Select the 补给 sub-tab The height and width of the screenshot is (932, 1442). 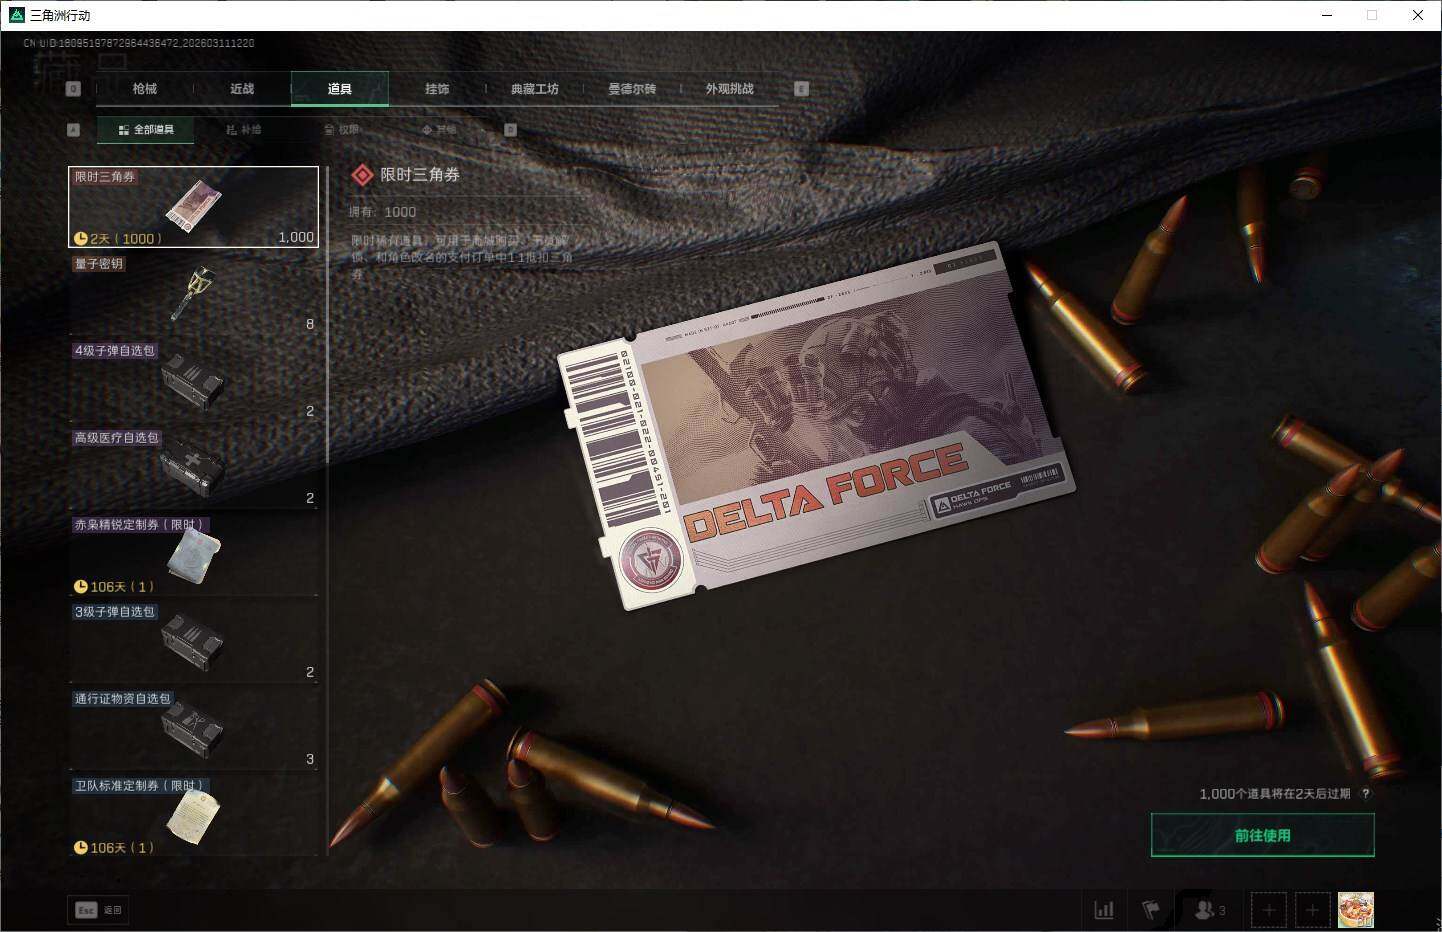point(243,130)
